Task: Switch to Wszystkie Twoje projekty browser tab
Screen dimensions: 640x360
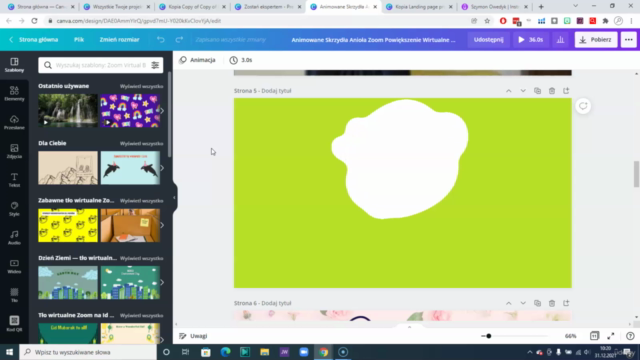Action: (x=116, y=7)
